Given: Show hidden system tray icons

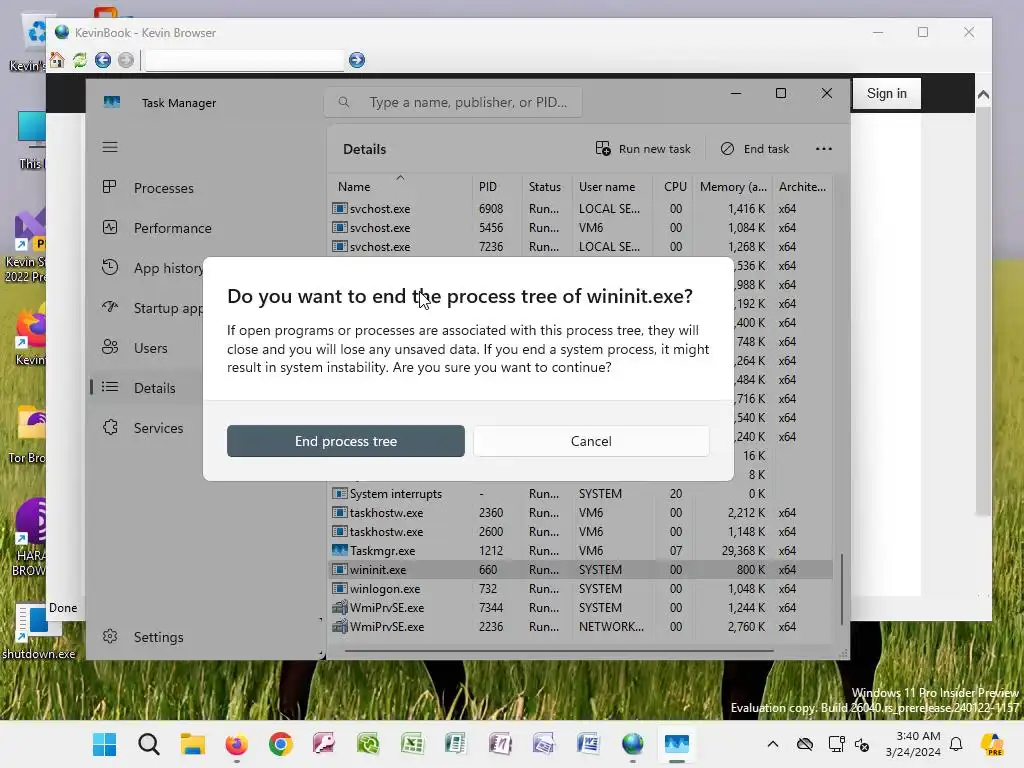Looking at the screenshot, I should pyautogui.click(x=773, y=744).
